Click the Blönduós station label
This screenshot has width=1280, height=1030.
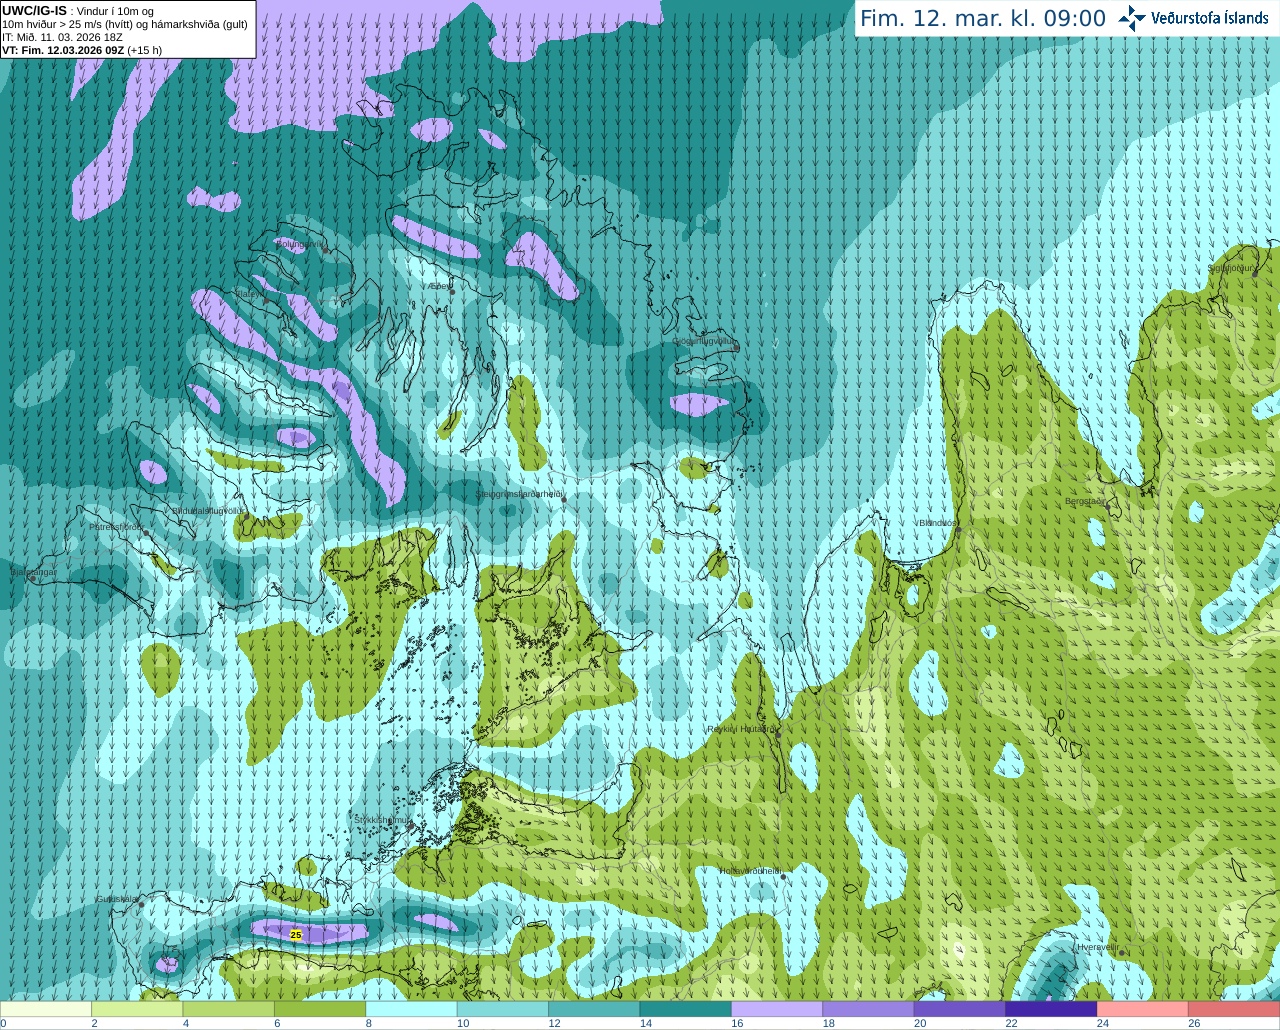point(937,523)
